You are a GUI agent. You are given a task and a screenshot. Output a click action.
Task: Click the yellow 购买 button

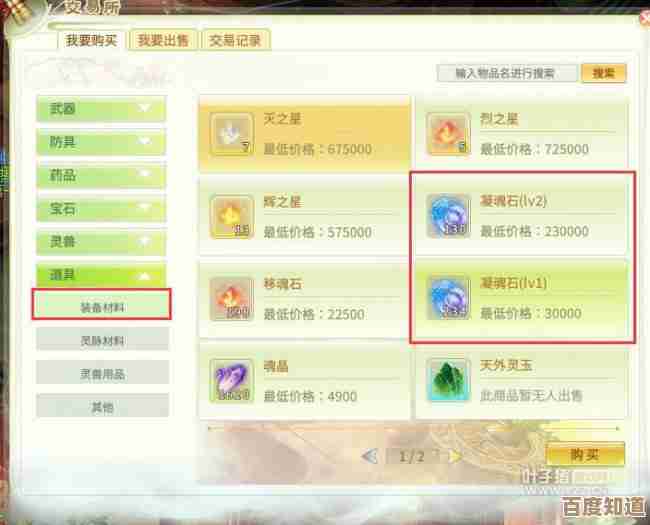(x=585, y=455)
